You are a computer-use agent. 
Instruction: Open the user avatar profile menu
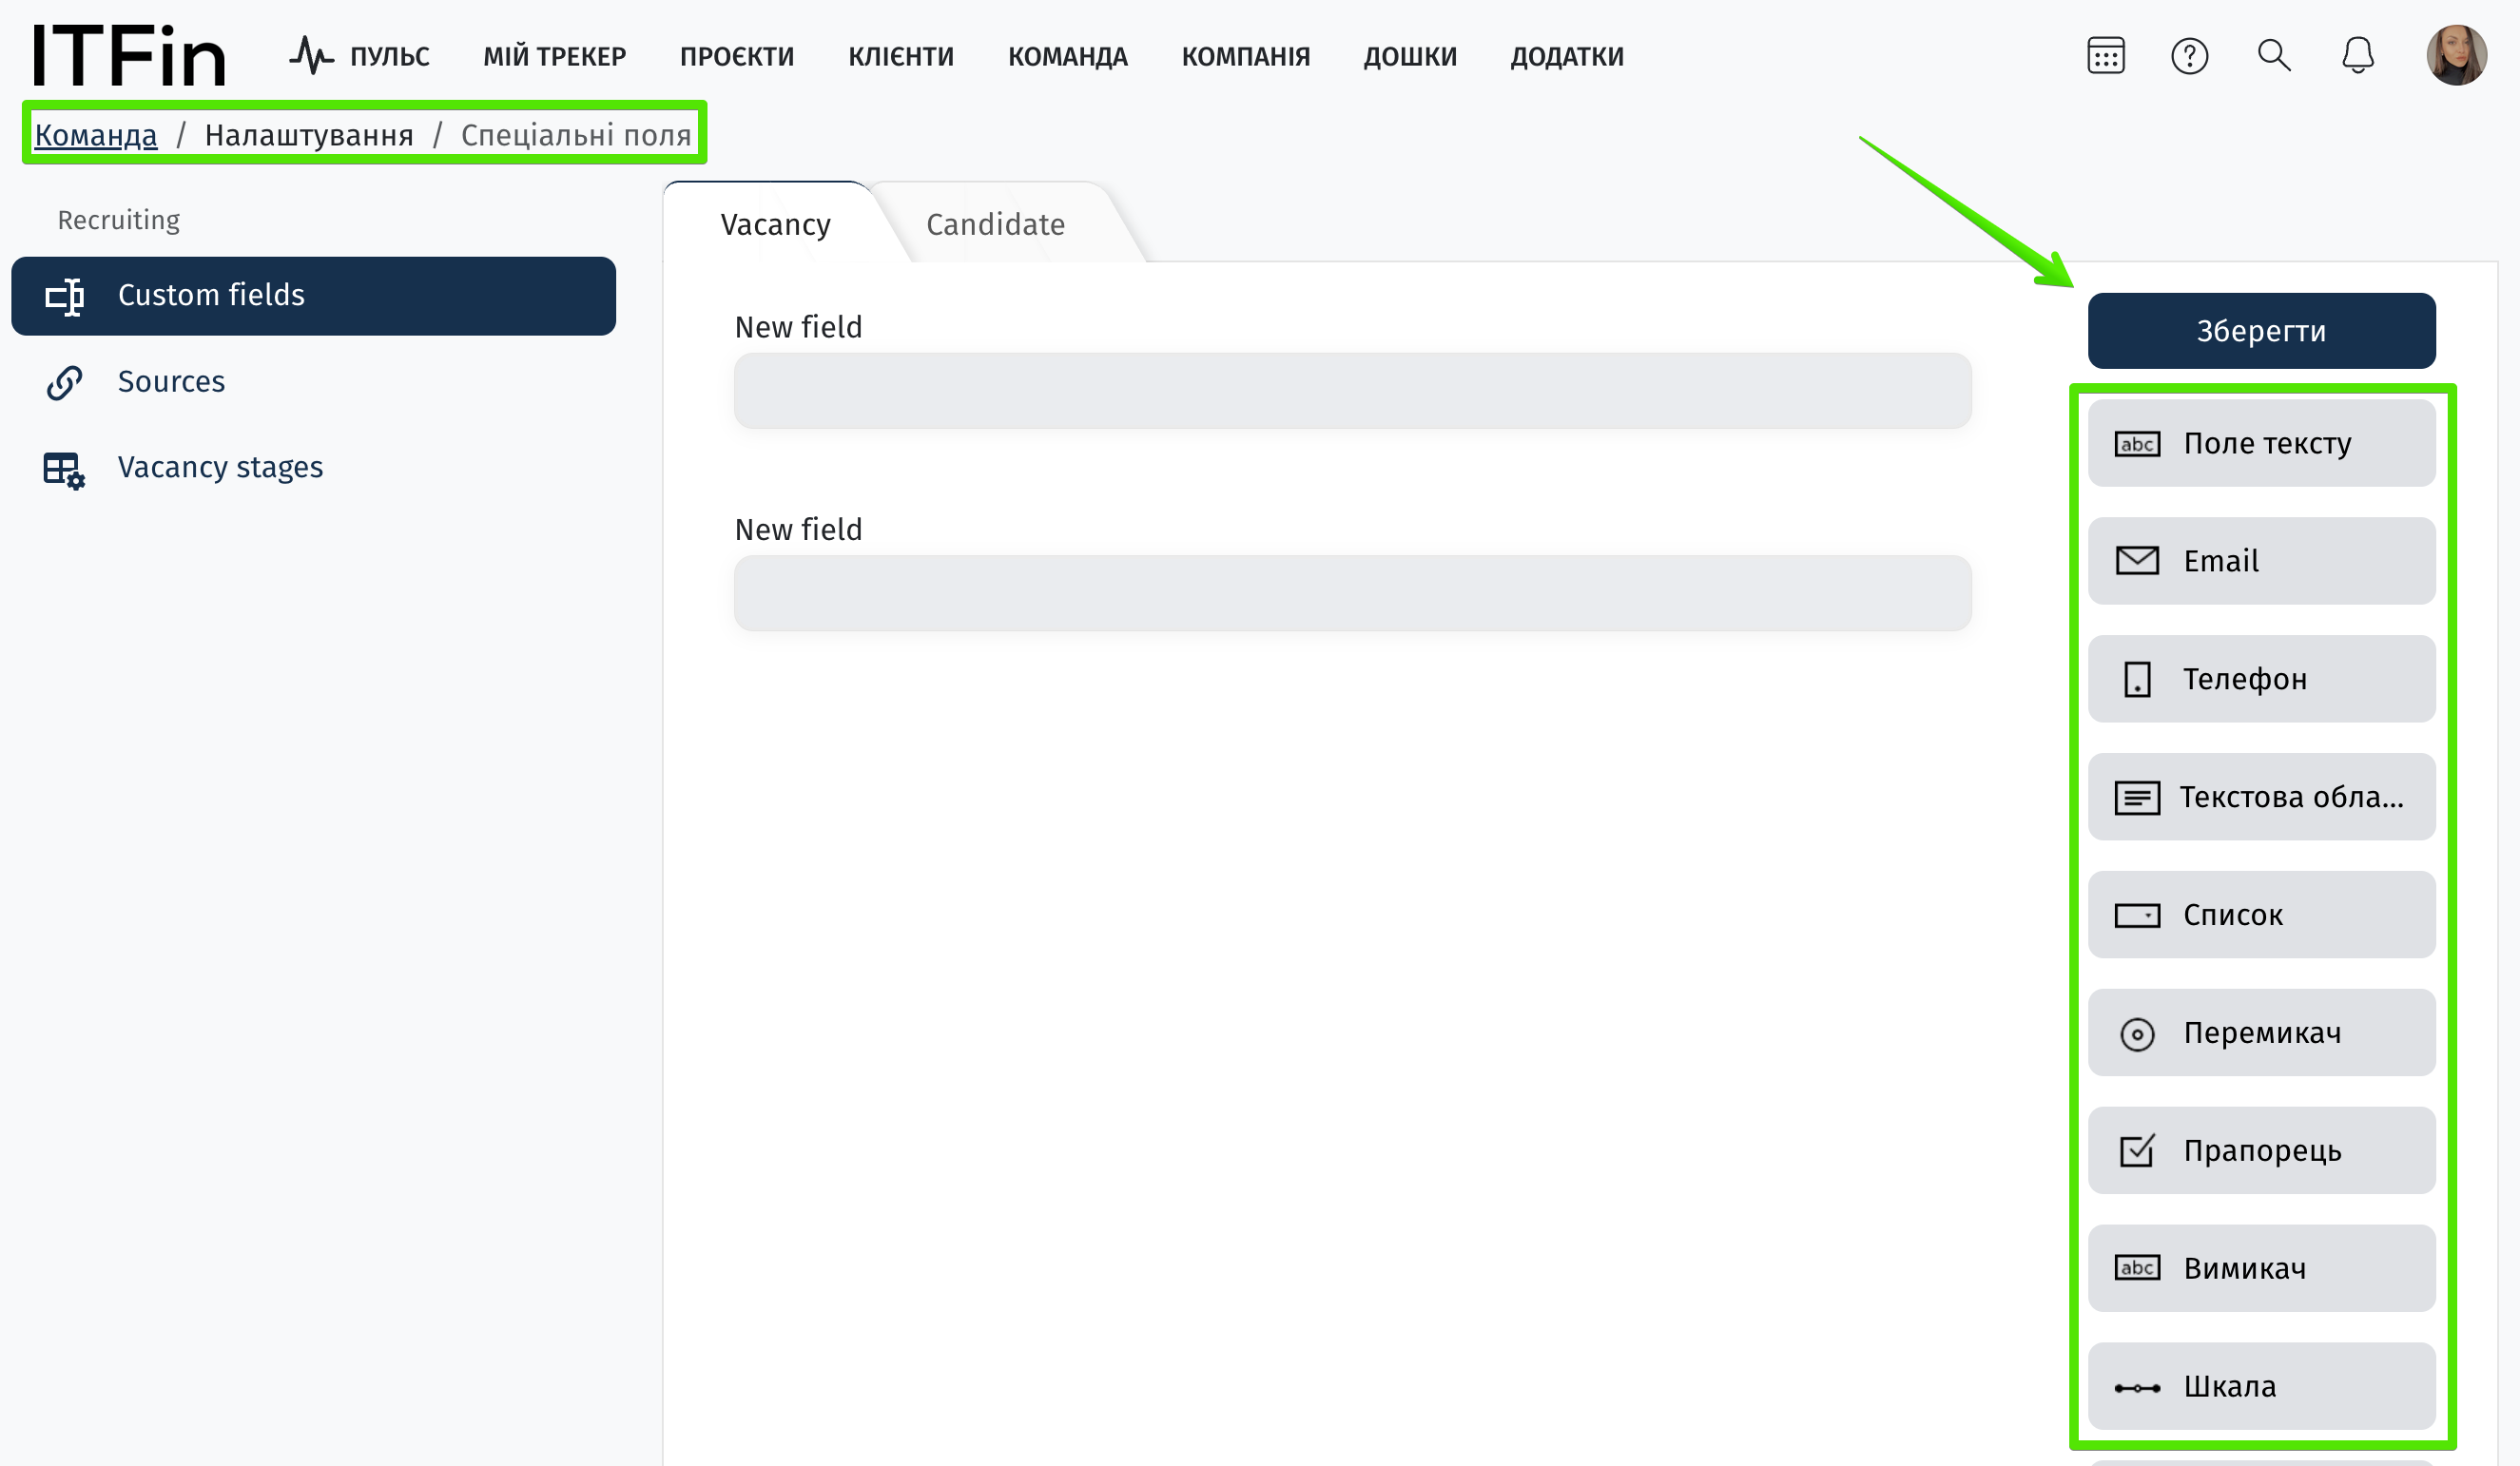2456,55
